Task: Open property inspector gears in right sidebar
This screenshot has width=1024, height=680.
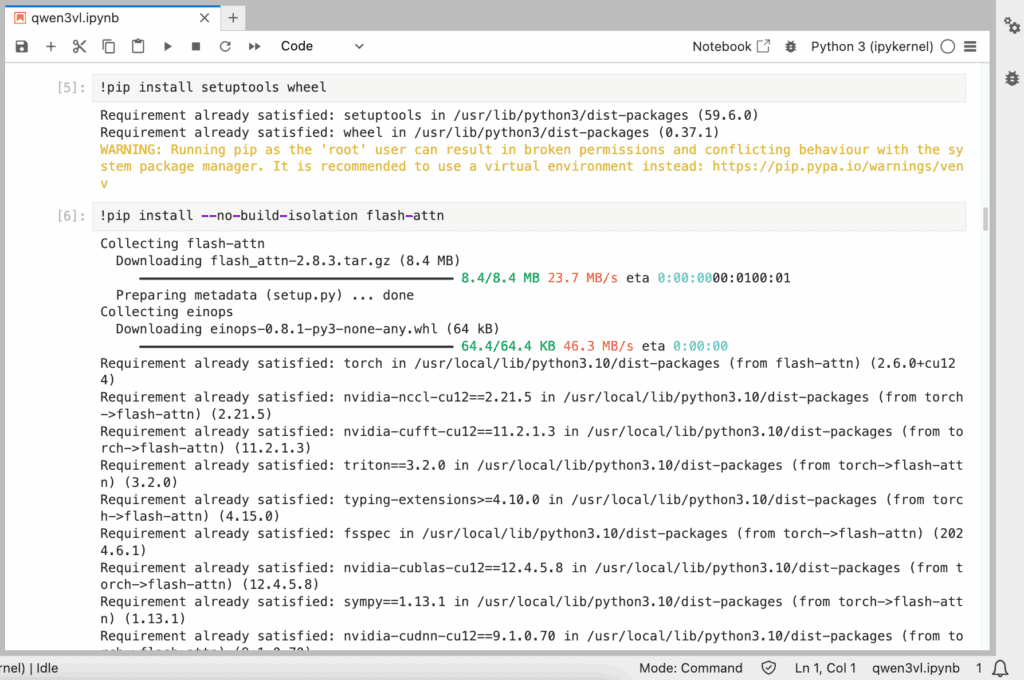Action: [1011, 26]
